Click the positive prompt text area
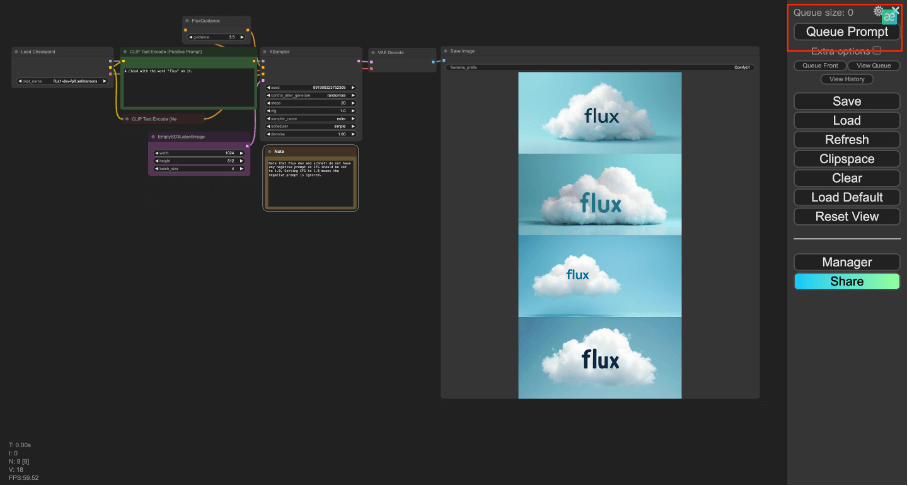 (189, 87)
